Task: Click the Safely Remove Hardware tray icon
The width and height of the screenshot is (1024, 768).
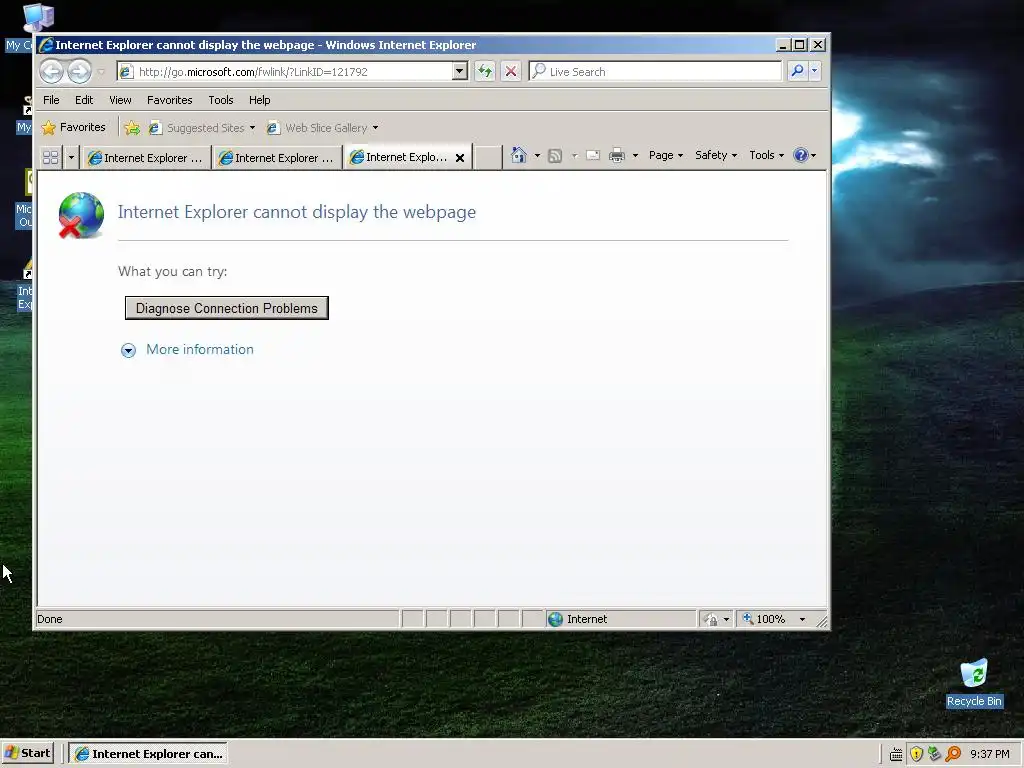Action: coord(935,754)
